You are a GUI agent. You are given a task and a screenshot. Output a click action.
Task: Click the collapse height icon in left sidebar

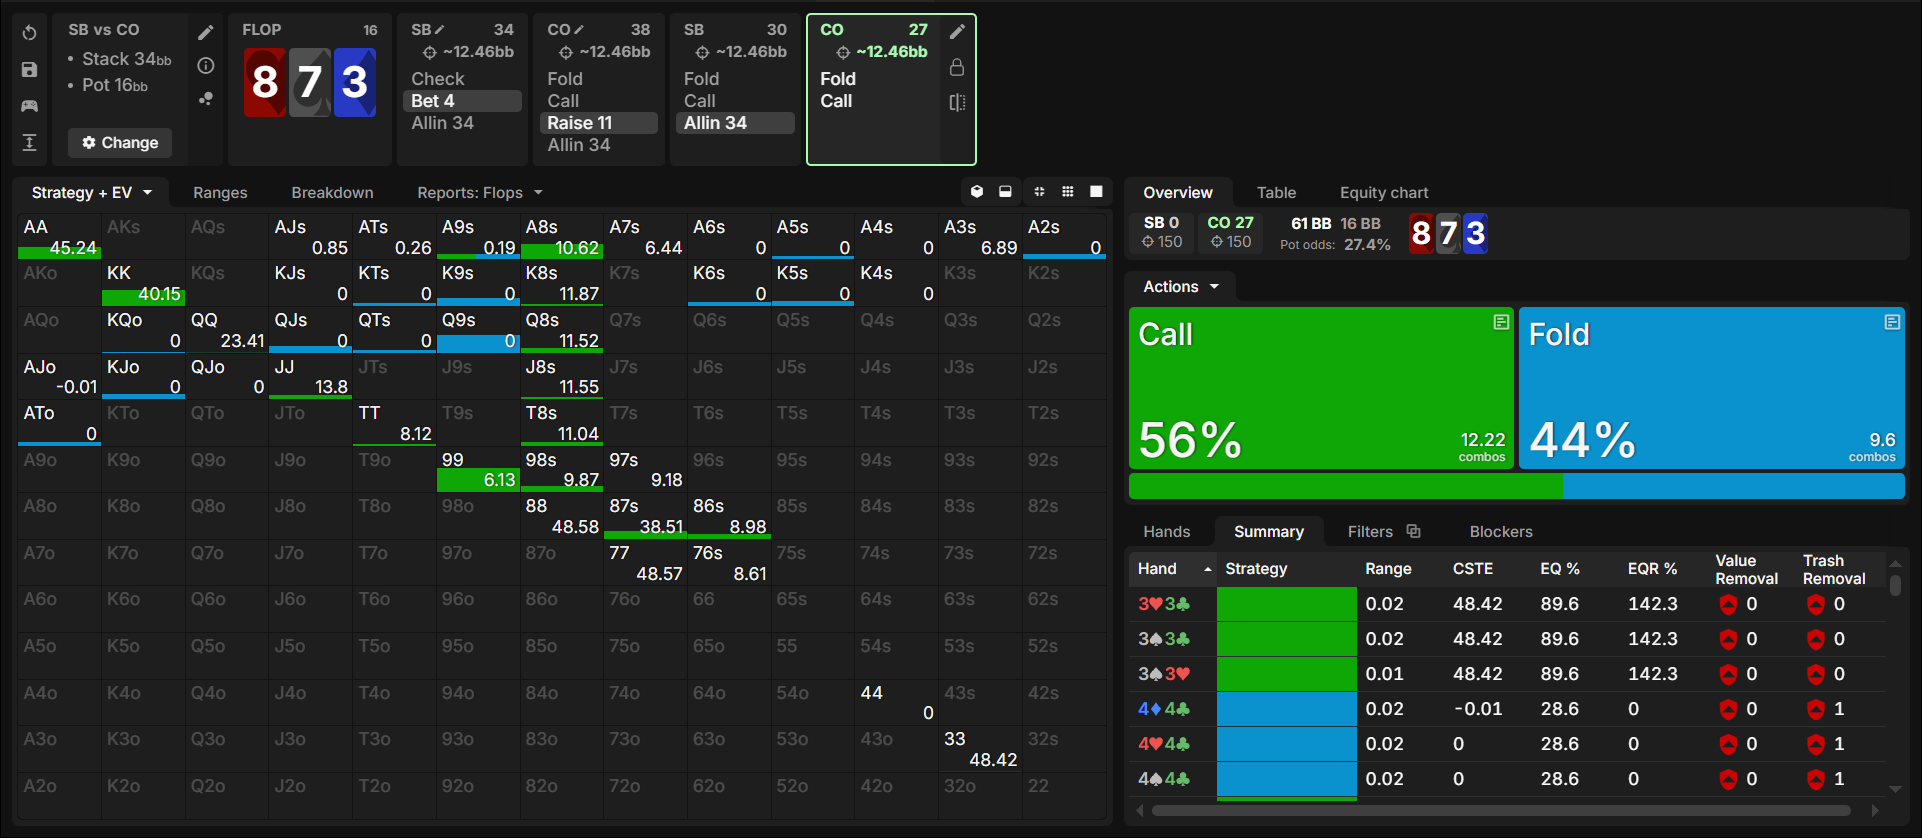click(x=29, y=143)
